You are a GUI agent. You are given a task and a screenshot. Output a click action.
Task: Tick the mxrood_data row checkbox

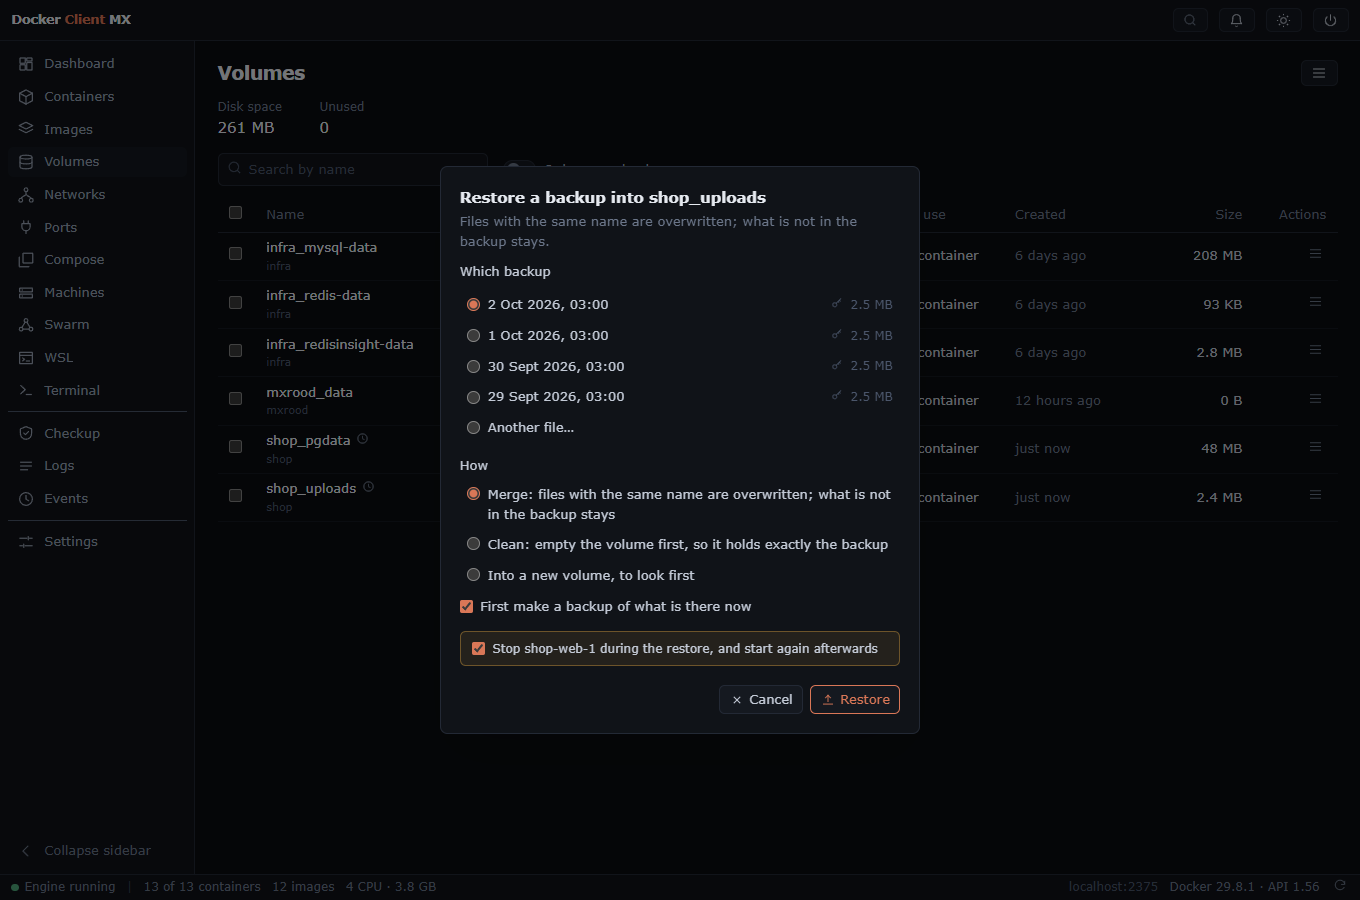click(235, 398)
